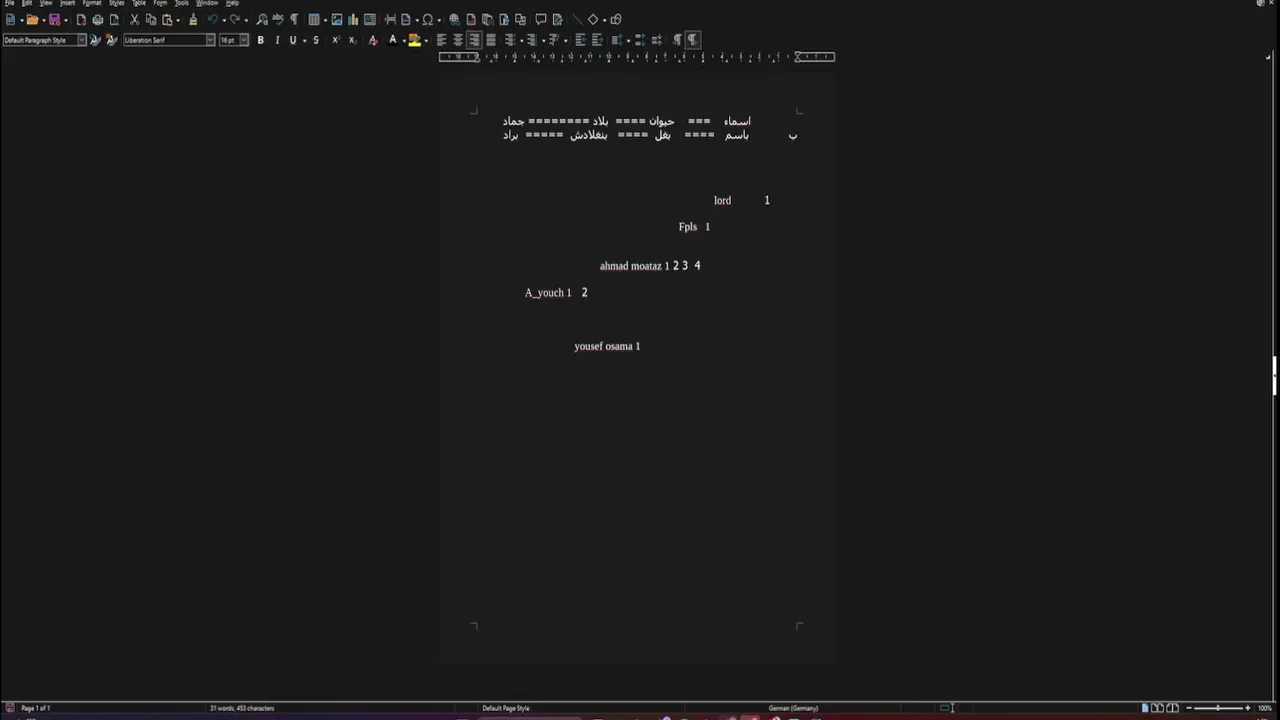The width and height of the screenshot is (1280, 720).
Task: Click the Copy icon
Action: (151, 20)
